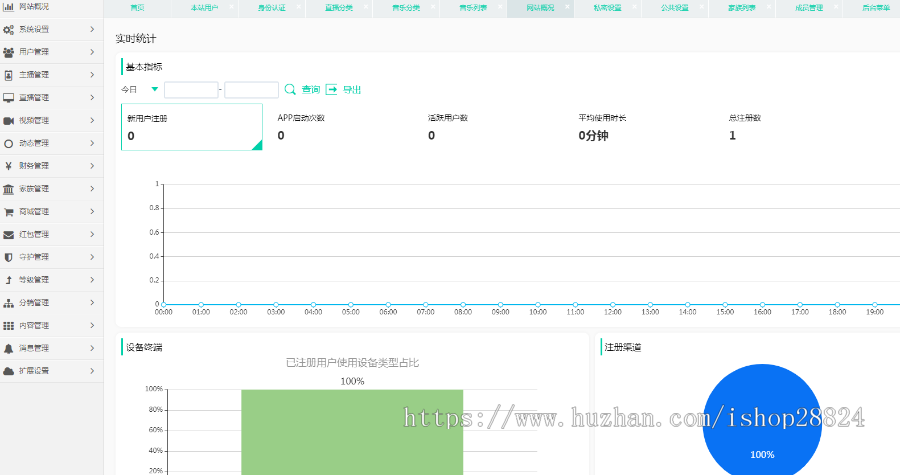The width and height of the screenshot is (900, 475).
Task: Click the camera icon beside 视频管理
Action: pos(9,121)
